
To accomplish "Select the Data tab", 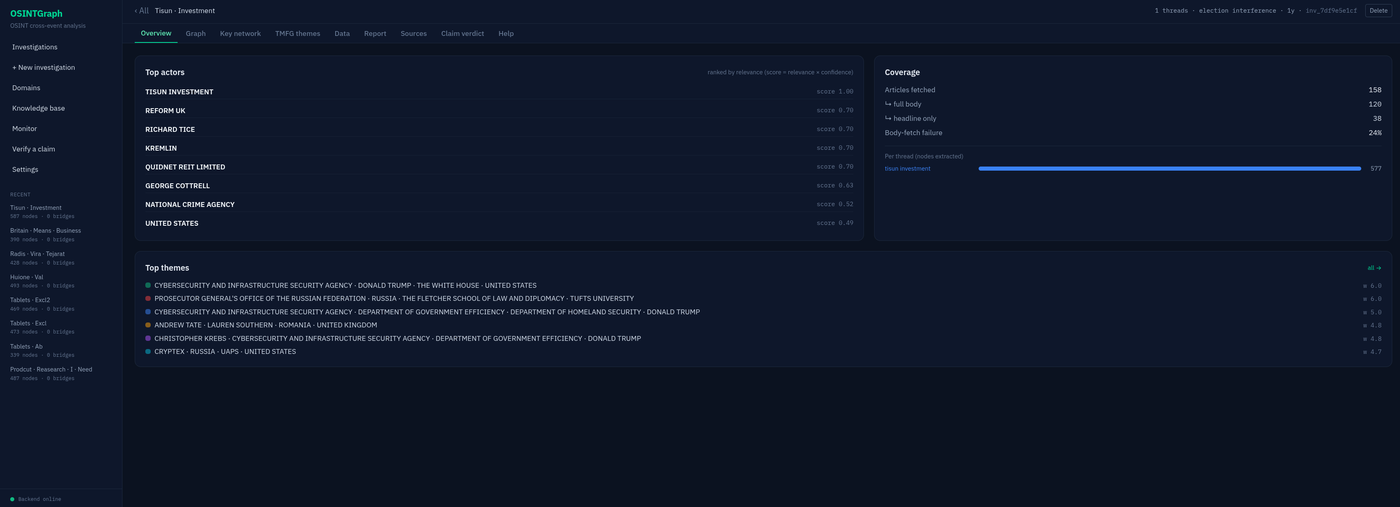I will 342,33.
